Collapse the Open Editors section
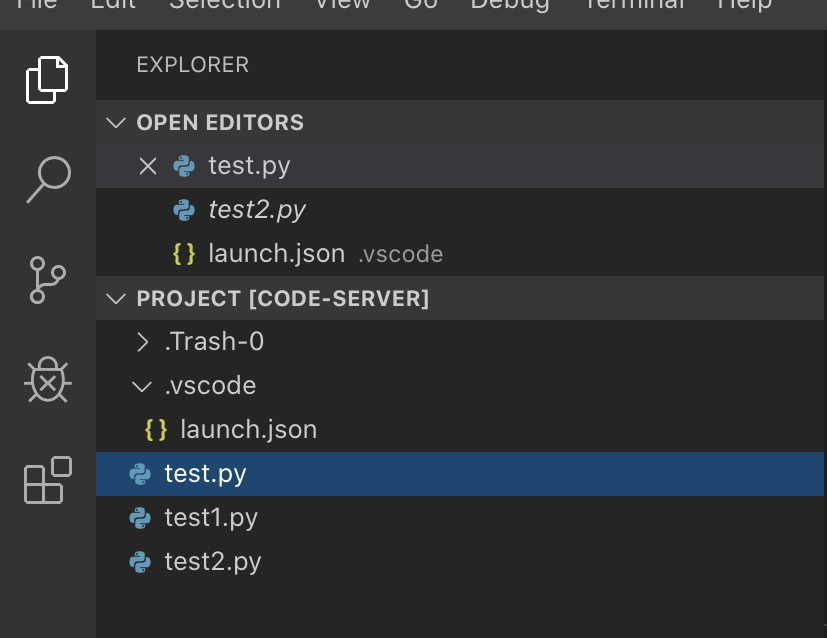Viewport: 827px width, 638px height. (x=118, y=123)
